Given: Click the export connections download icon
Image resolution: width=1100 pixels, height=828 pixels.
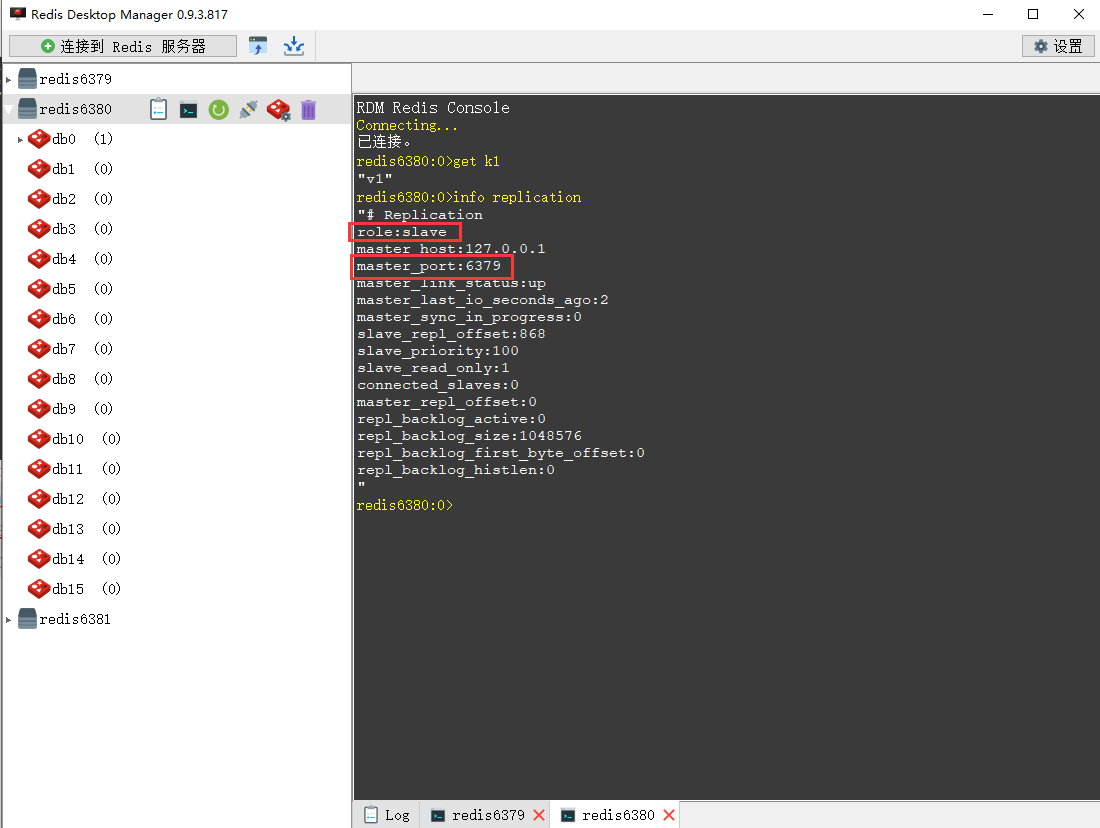Looking at the screenshot, I should click(294, 46).
